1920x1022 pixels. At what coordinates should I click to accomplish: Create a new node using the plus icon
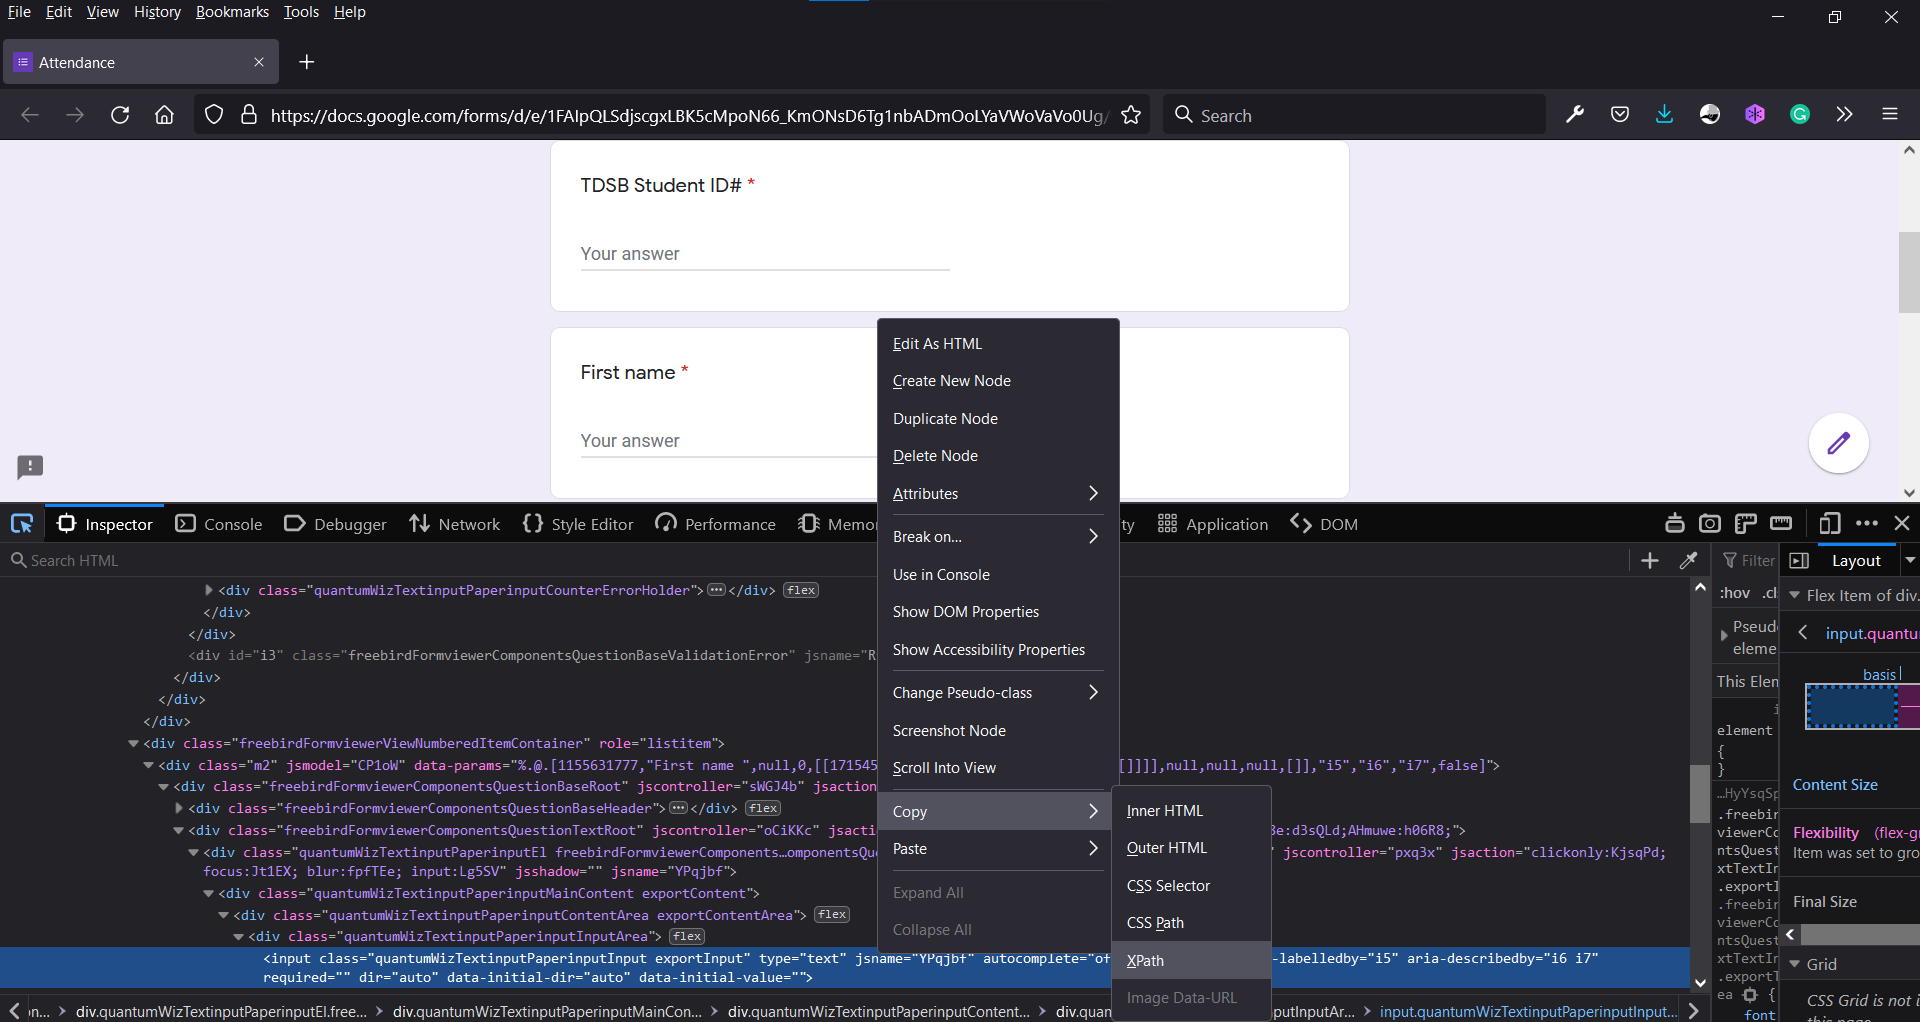(1650, 560)
